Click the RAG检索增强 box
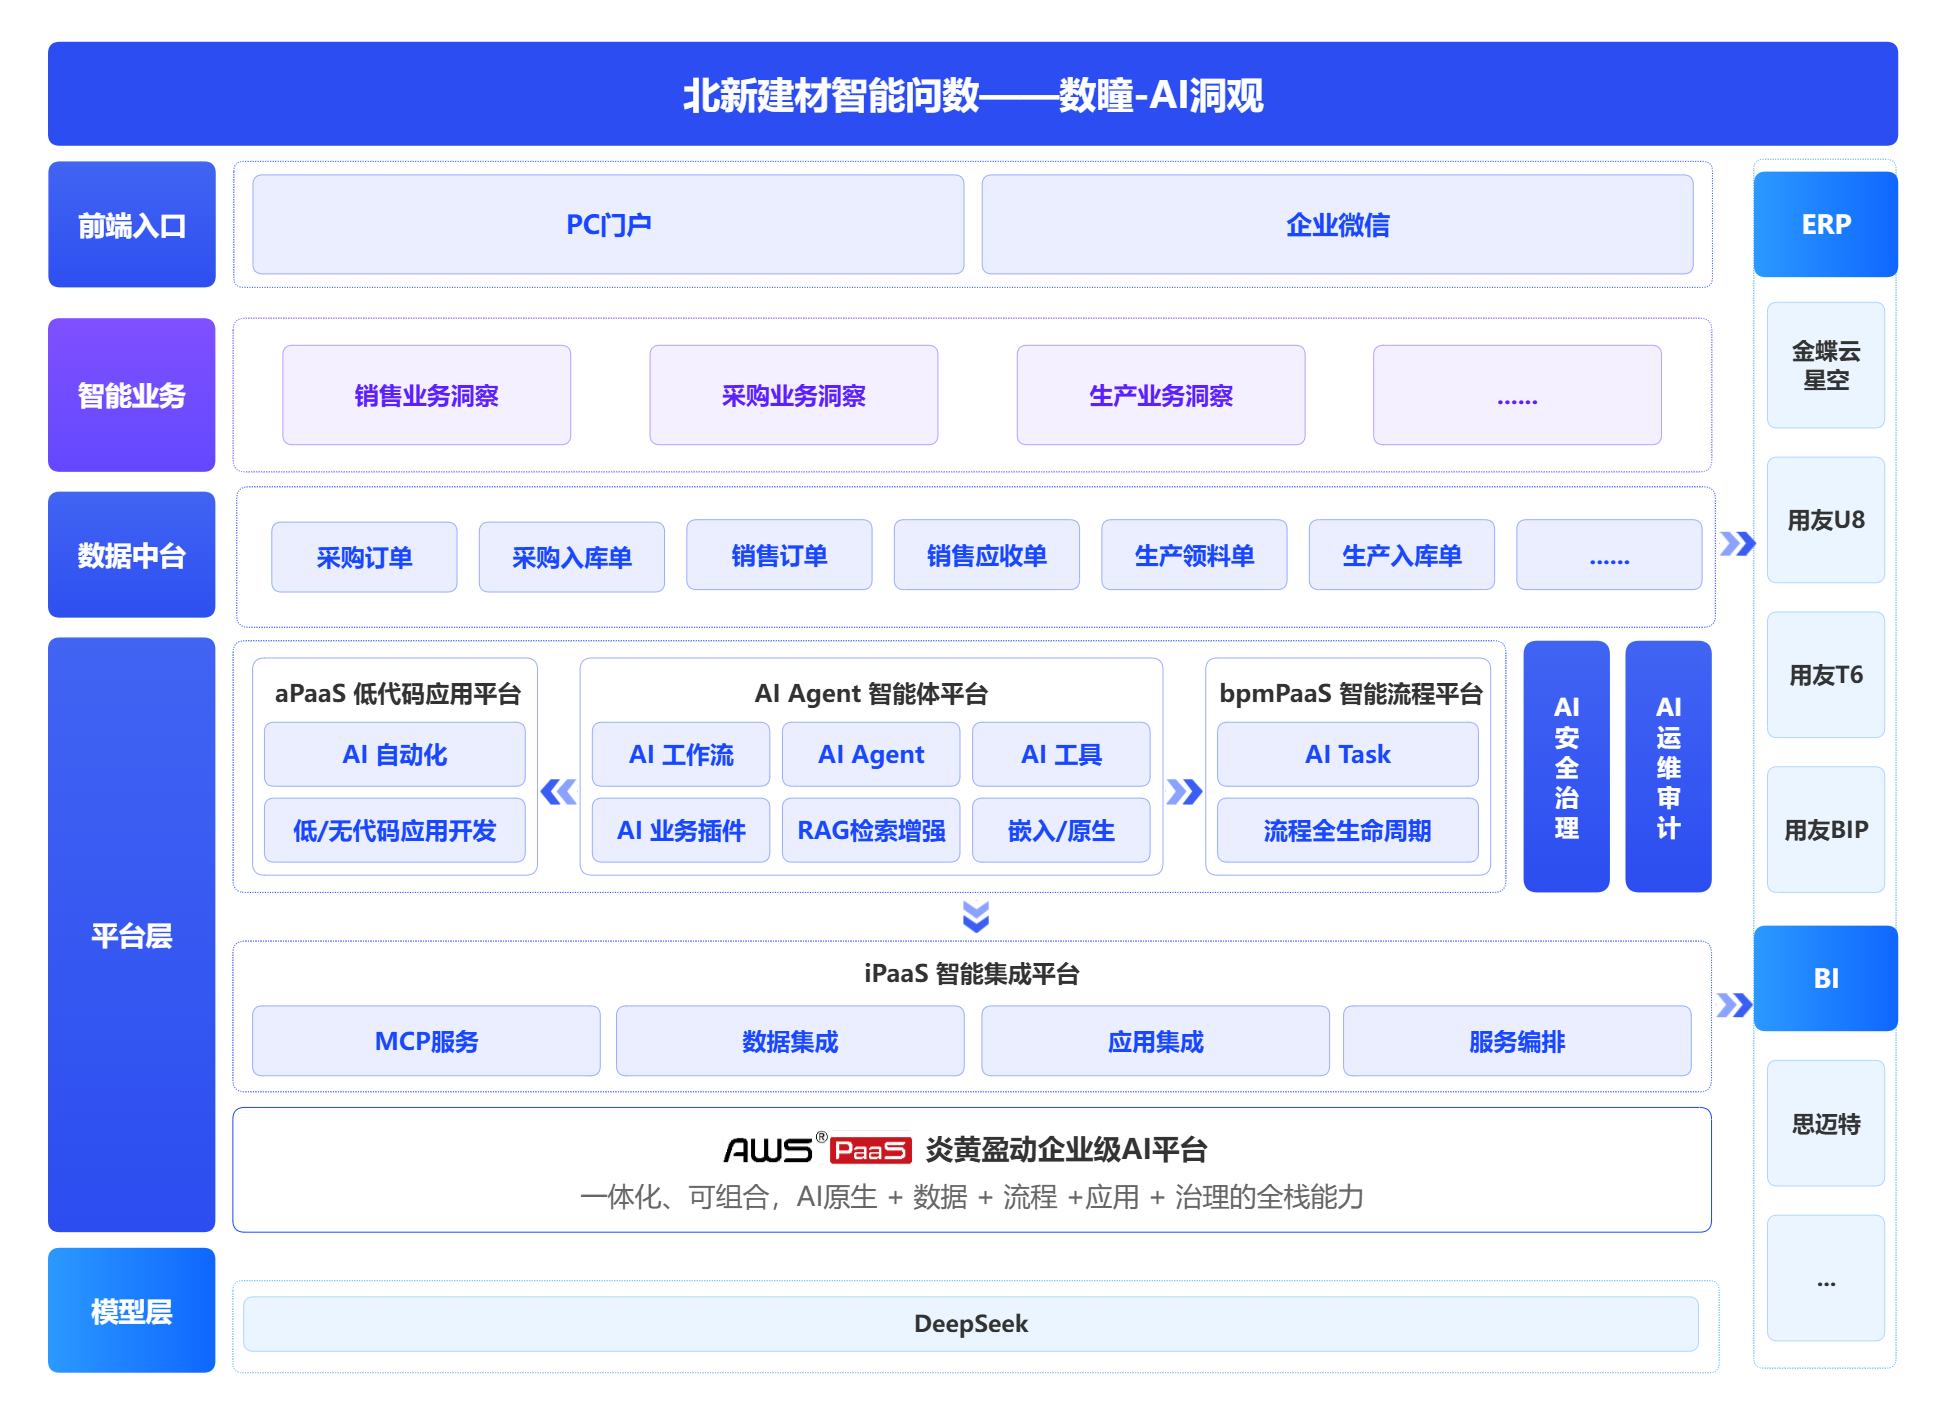The image size is (1952, 1422). (870, 830)
